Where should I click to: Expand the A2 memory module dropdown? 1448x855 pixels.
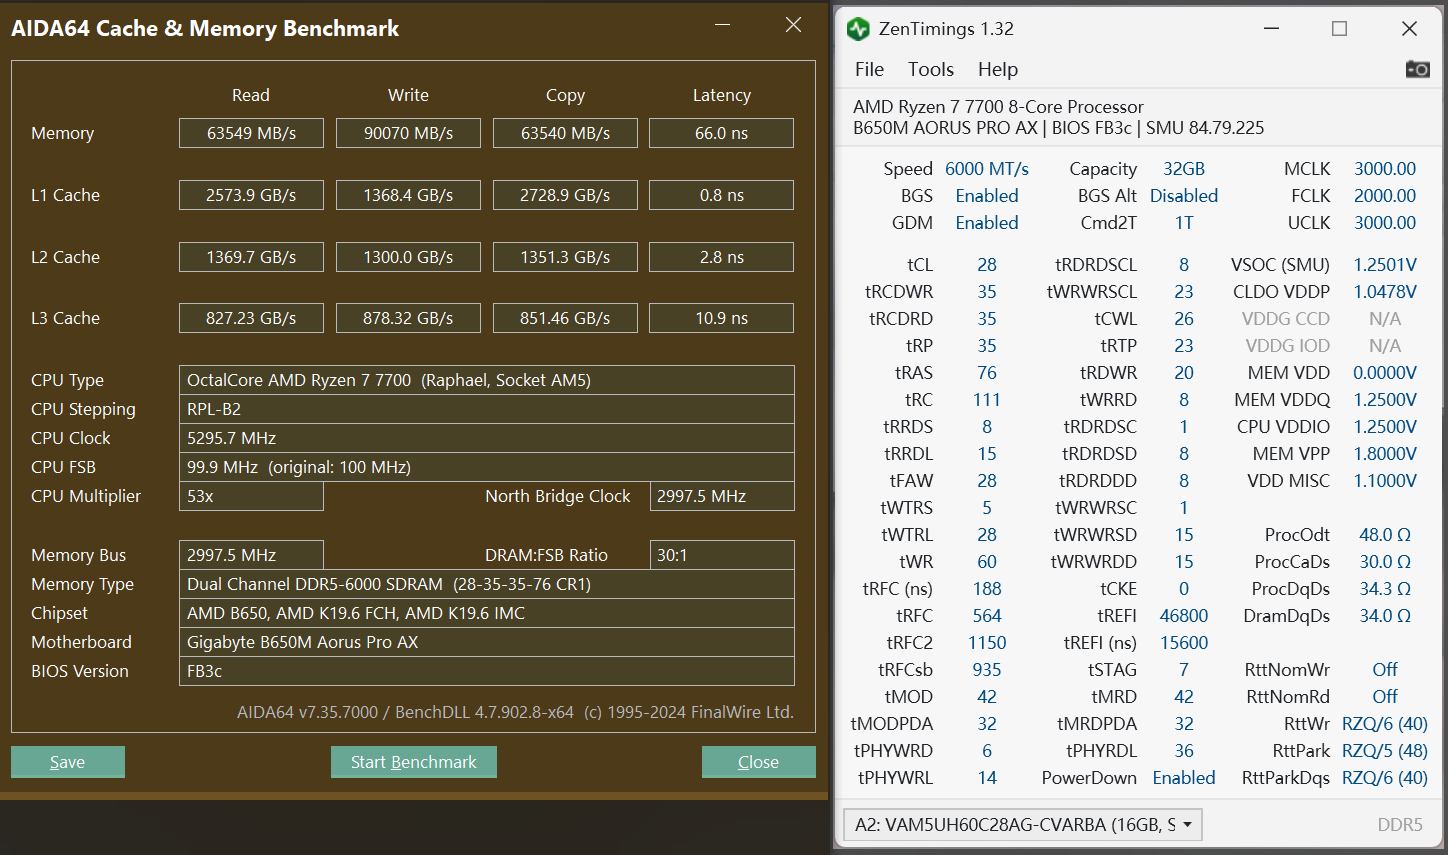(x=1187, y=825)
